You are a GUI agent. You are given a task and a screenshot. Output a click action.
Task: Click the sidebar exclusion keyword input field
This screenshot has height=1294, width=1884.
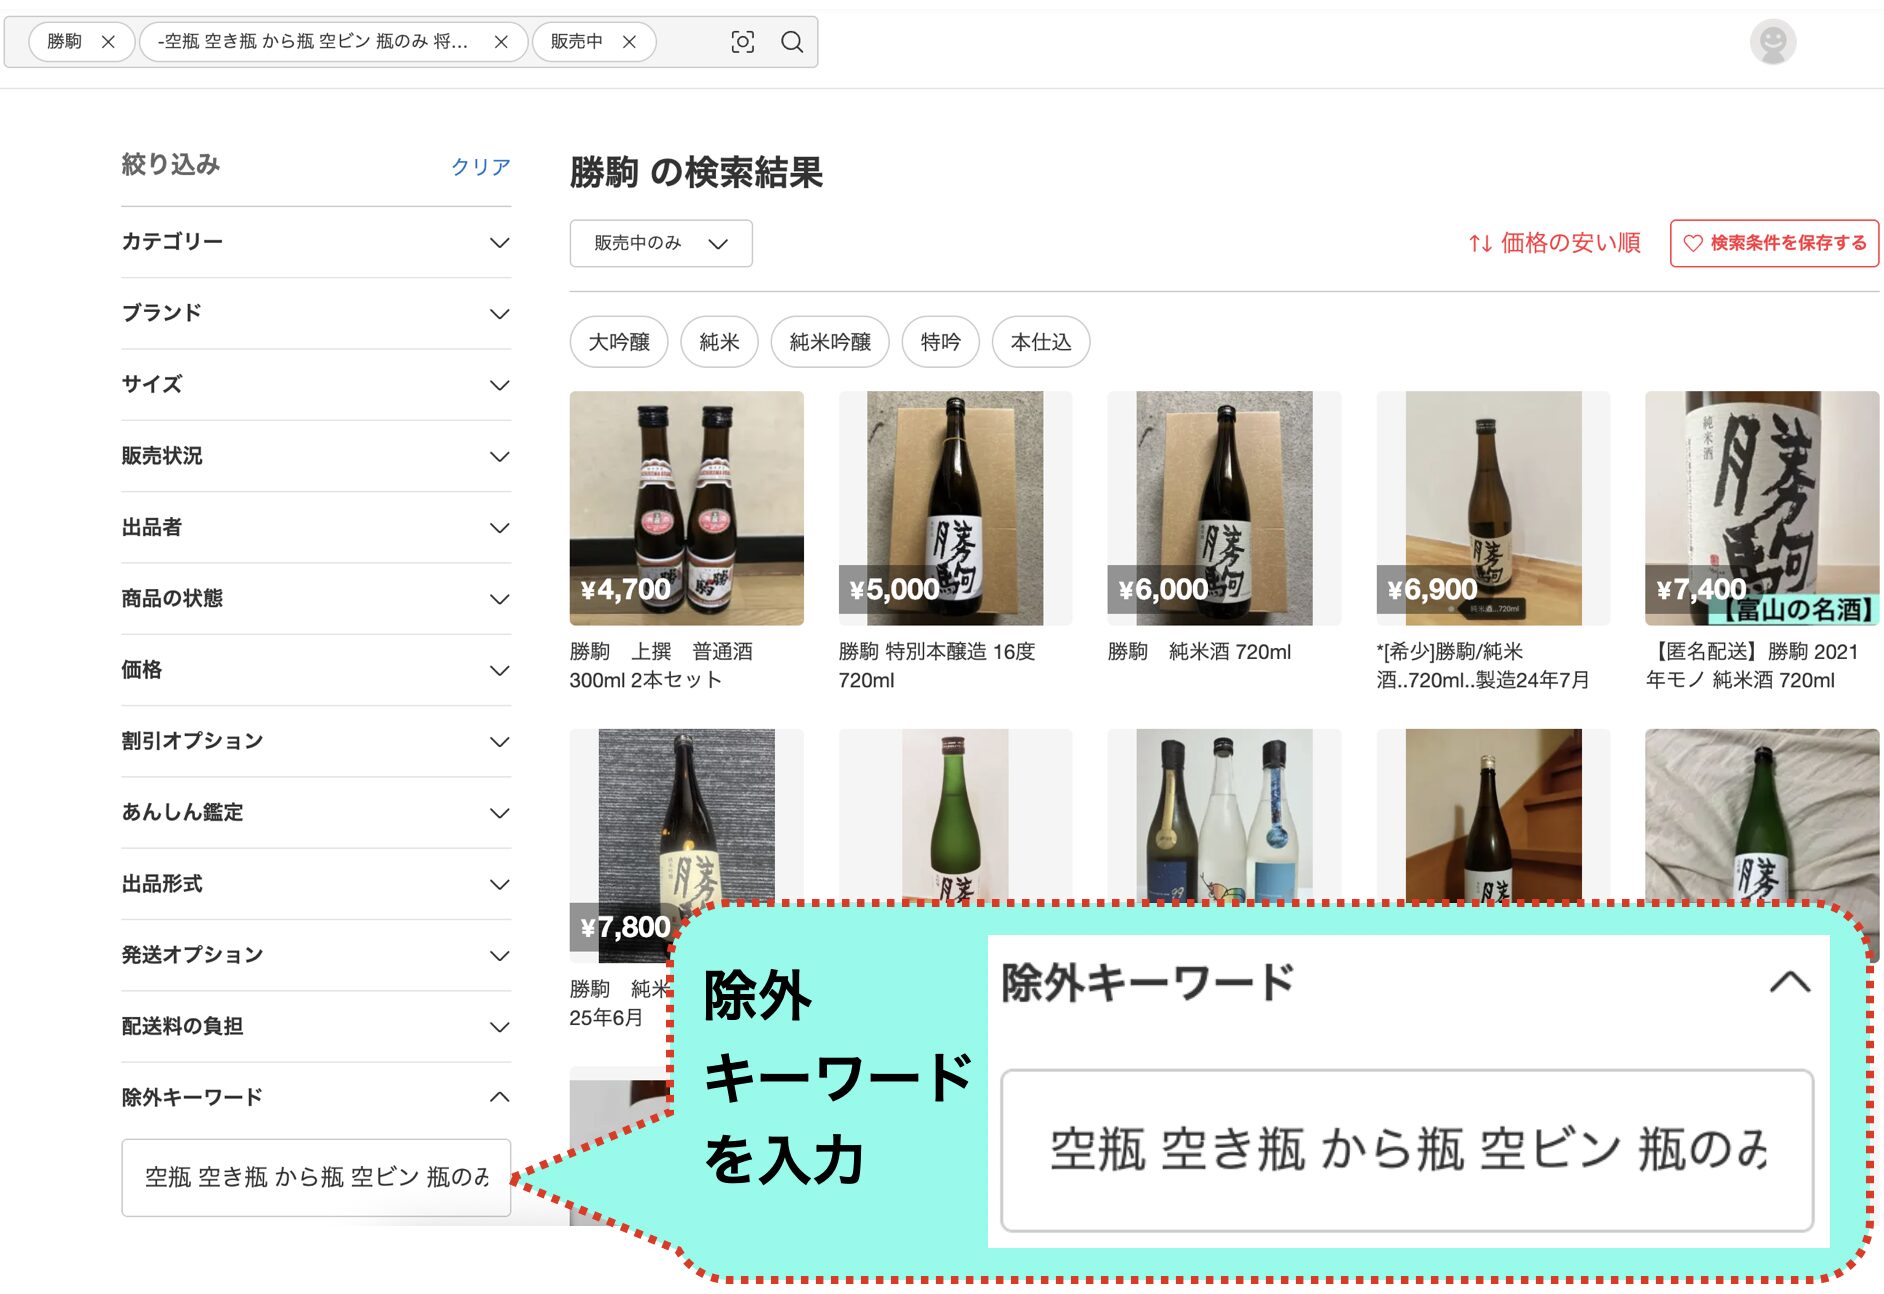(x=316, y=1177)
